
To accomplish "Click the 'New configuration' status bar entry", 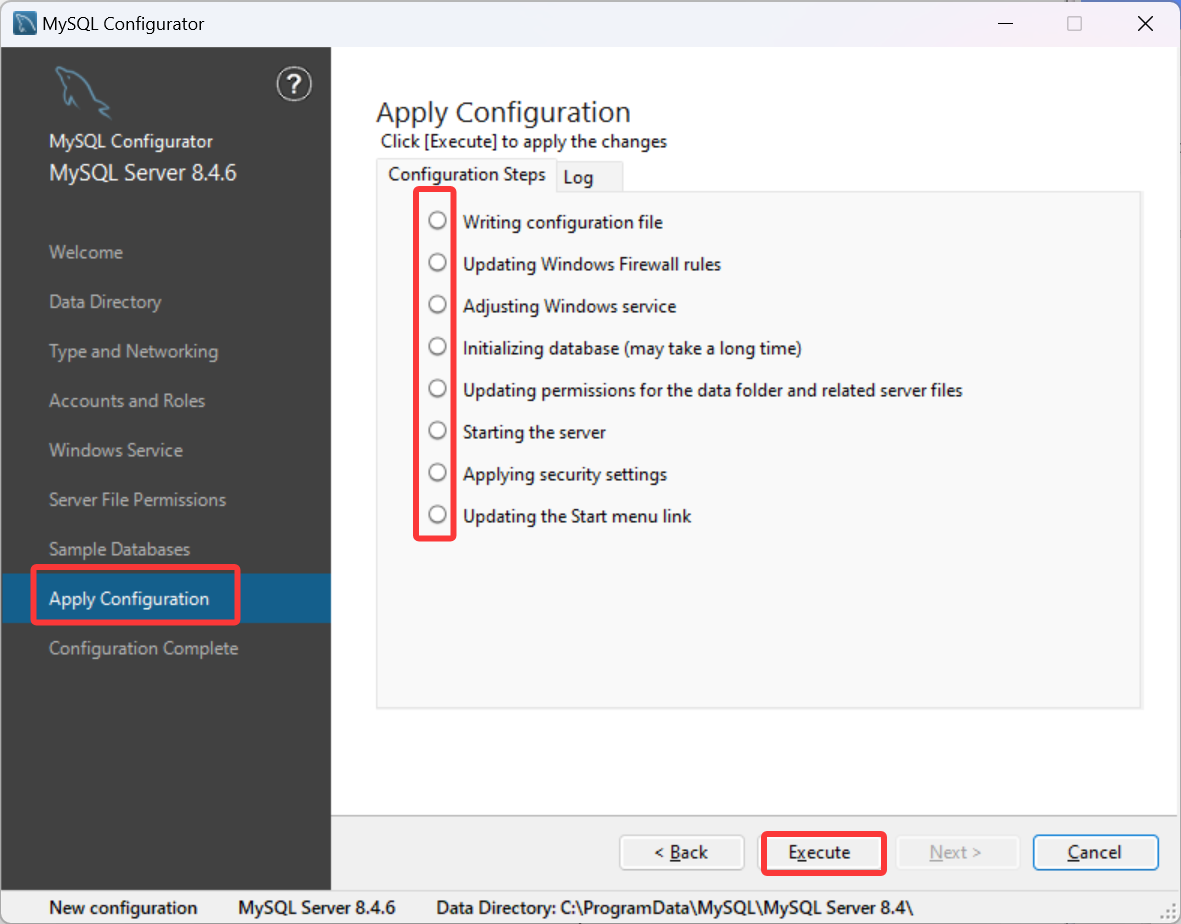I will click(124, 908).
